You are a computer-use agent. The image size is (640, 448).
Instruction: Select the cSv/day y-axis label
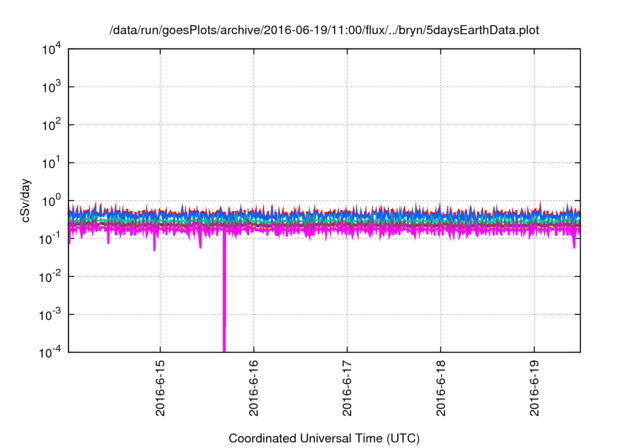tap(26, 200)
